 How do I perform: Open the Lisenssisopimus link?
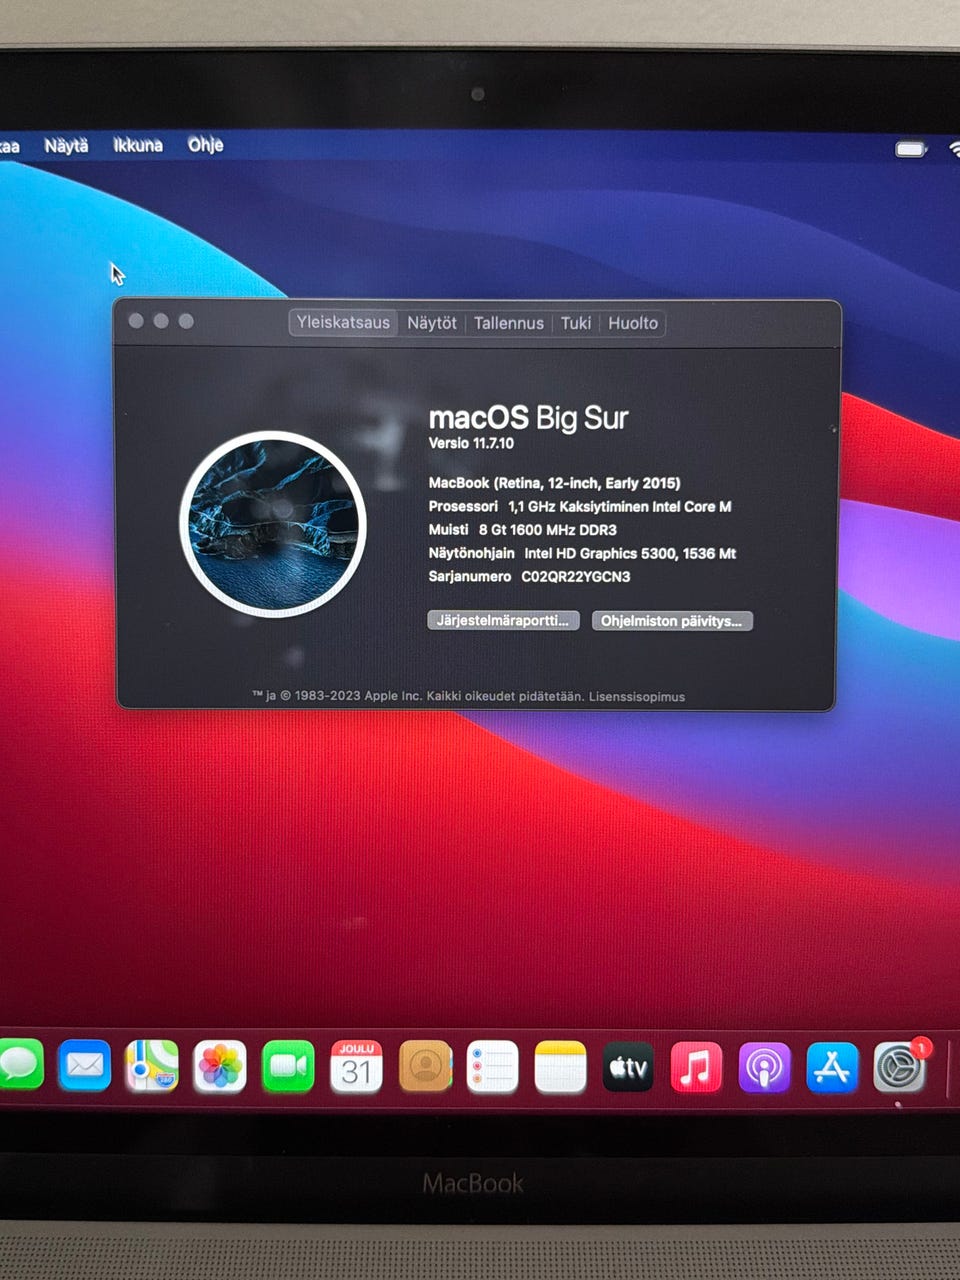pyautogui.click(x=637, y=696)
